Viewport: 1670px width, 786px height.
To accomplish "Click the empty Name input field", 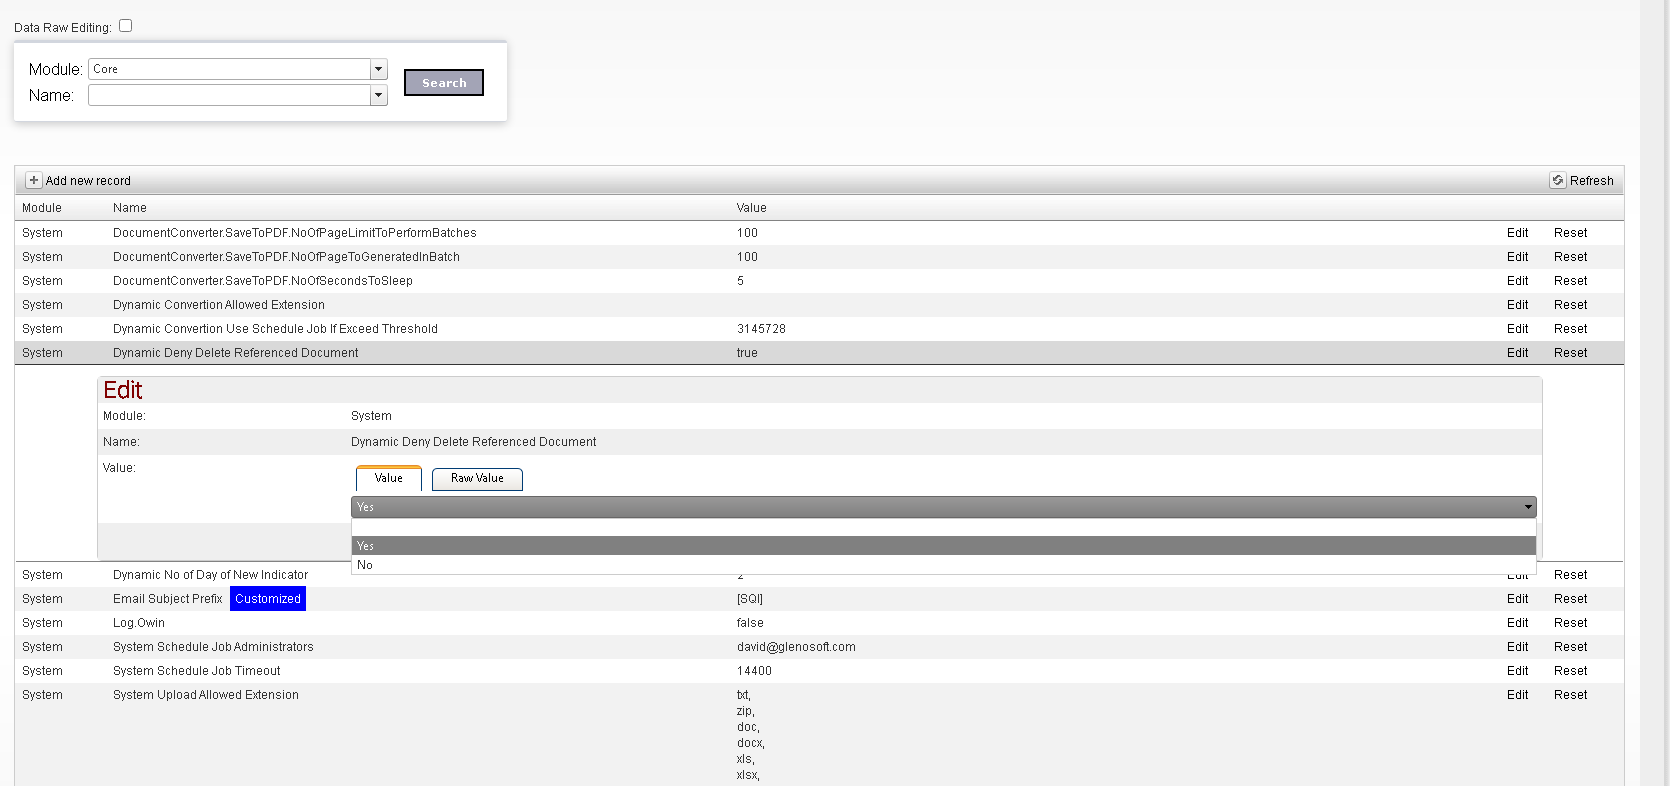I will (x=230, y=95).
